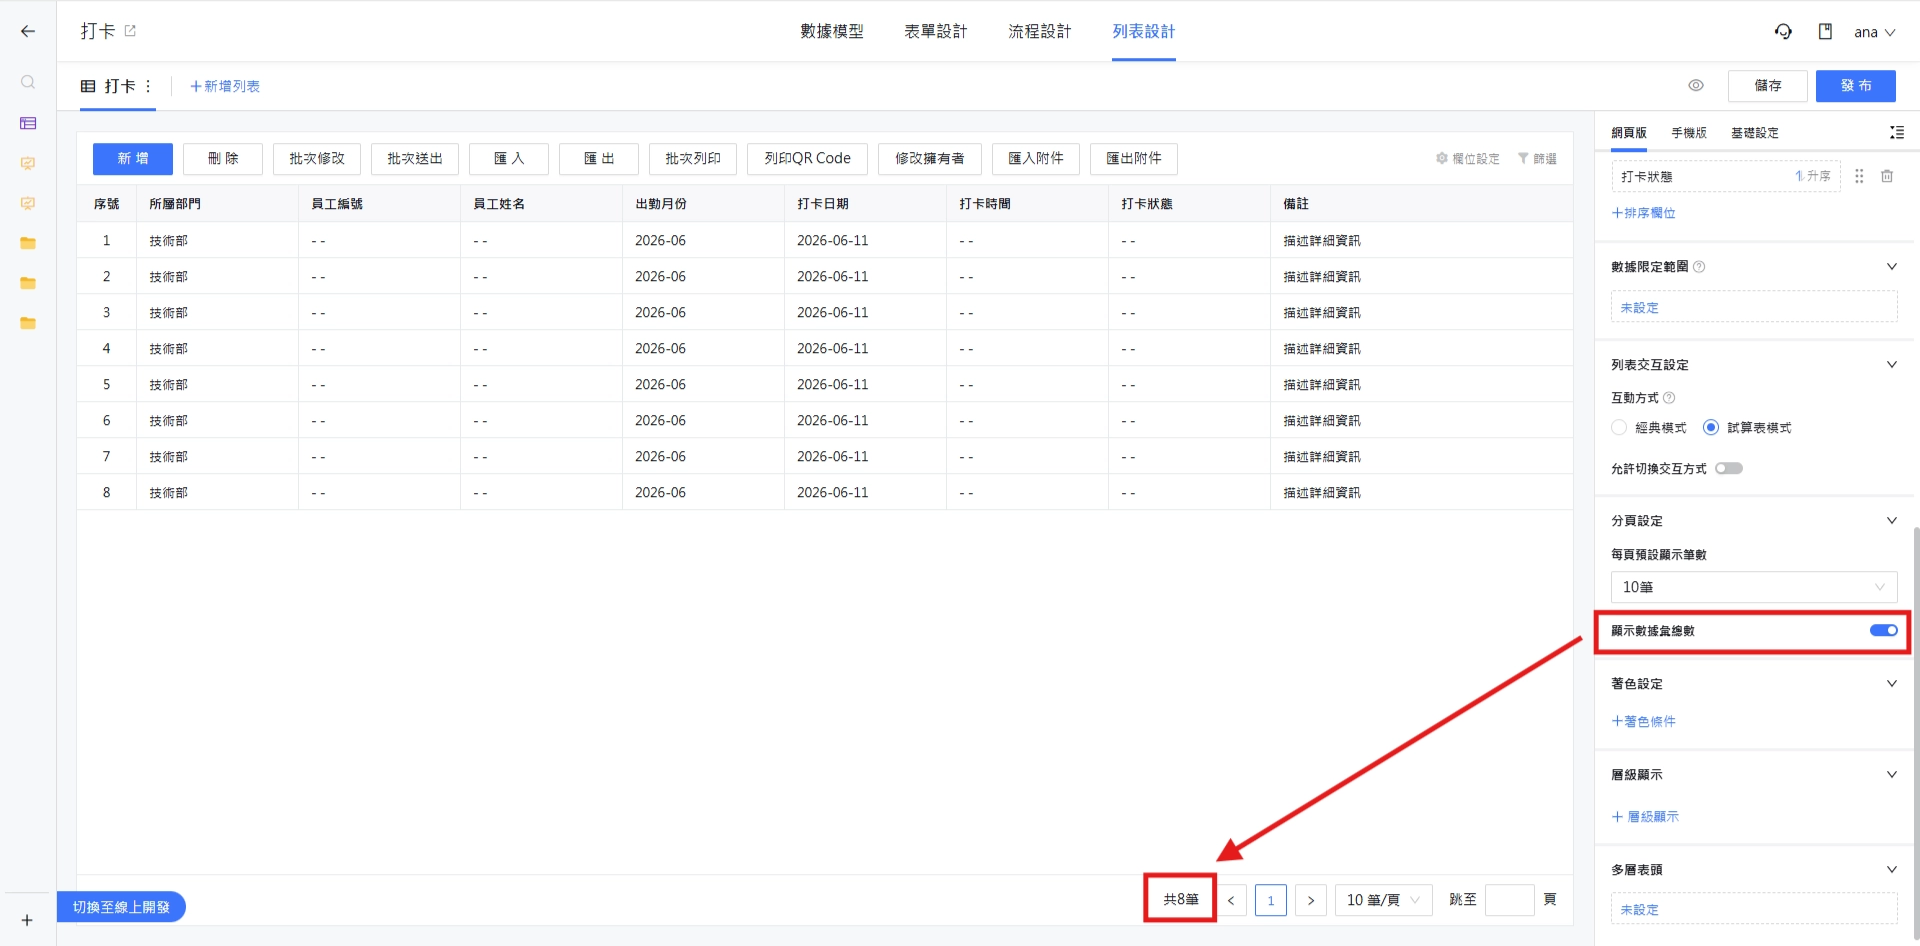This screenshot has height=946, width=1920.
Task: Click the 層級顯示 add link
Action: coord(1645,817)
